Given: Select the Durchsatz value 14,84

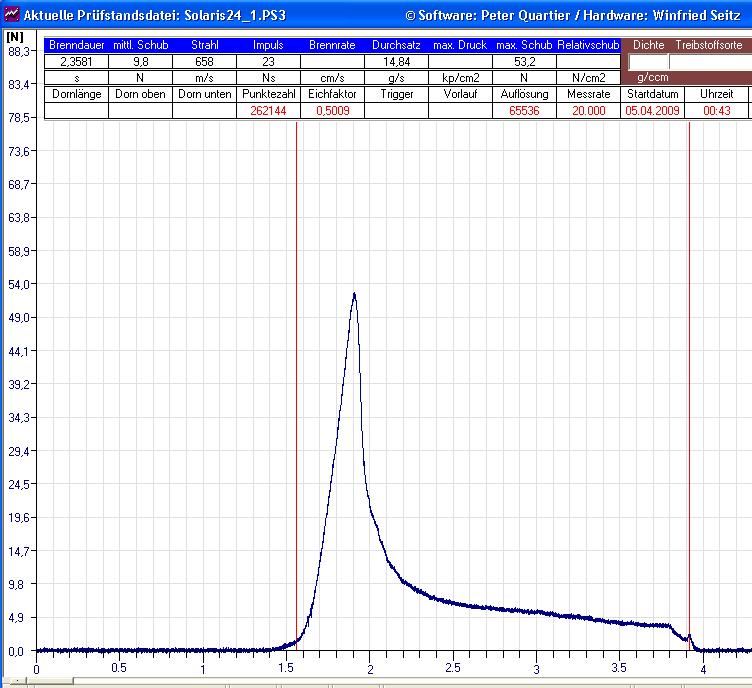Looking at the screenshot, I should [396, 62].
